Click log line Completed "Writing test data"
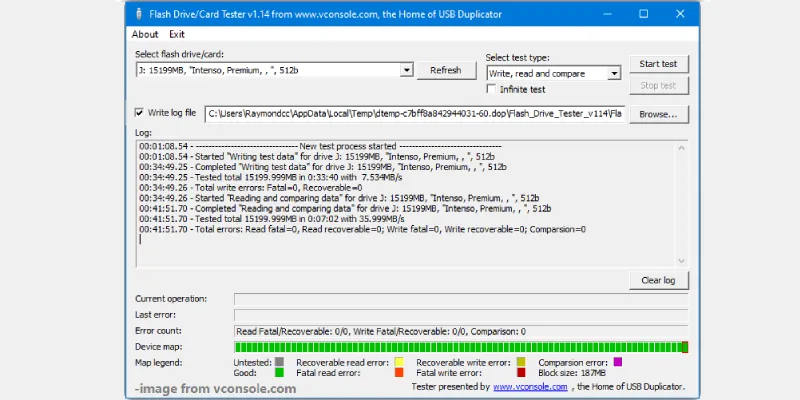 point(323,167)
